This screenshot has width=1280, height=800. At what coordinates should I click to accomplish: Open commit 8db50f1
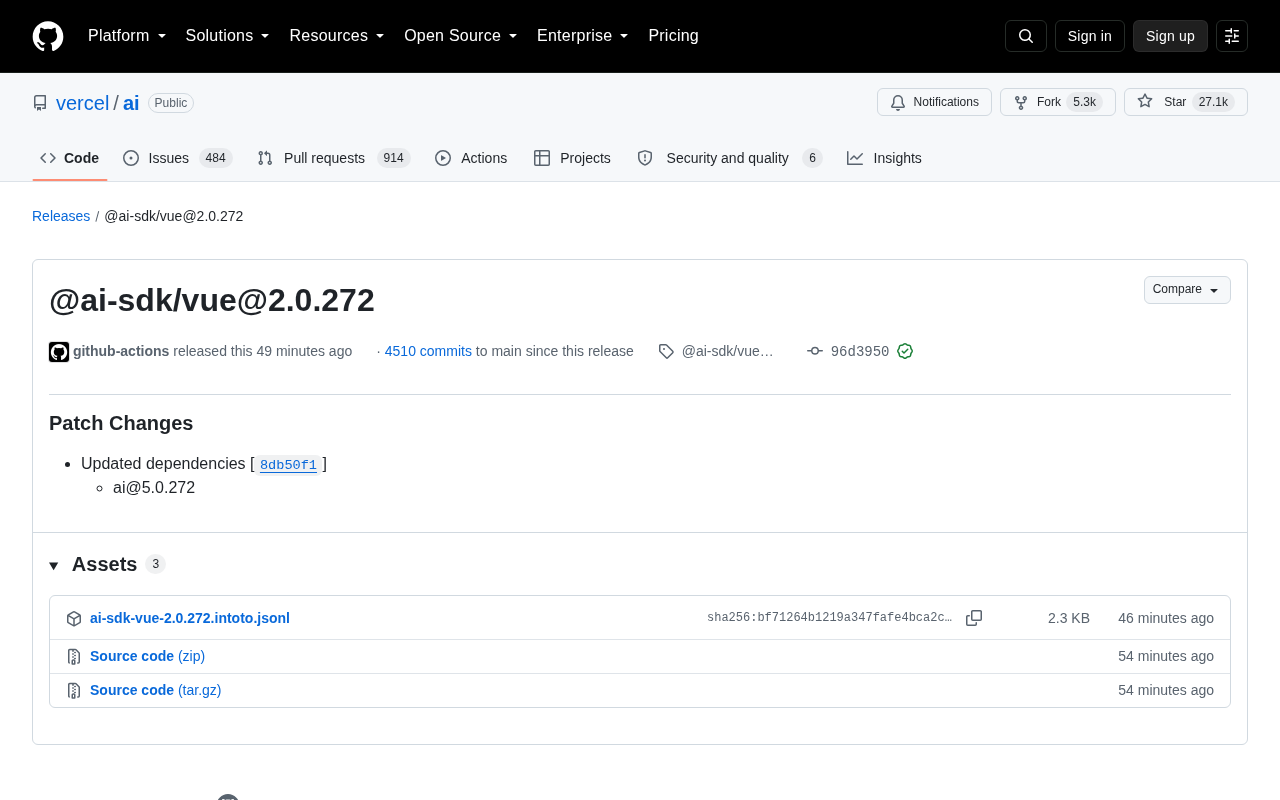[x=288, y=465]
